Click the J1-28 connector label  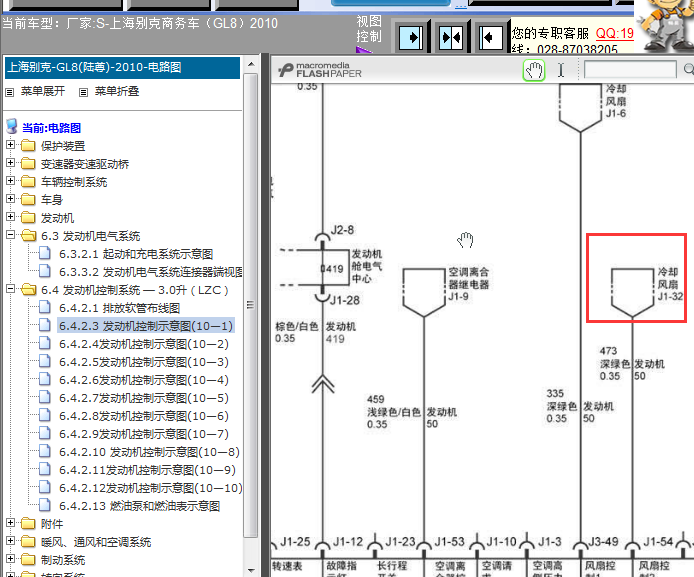[345, 300]
